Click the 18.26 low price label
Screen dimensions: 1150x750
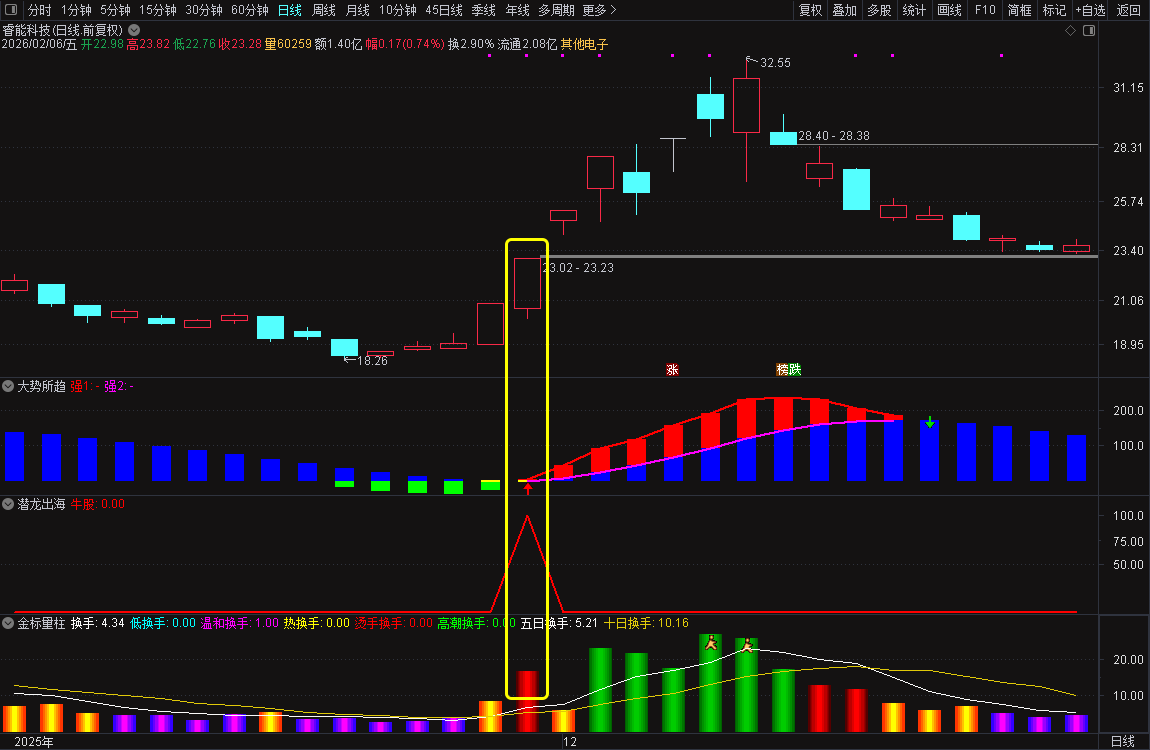(371, 361)
